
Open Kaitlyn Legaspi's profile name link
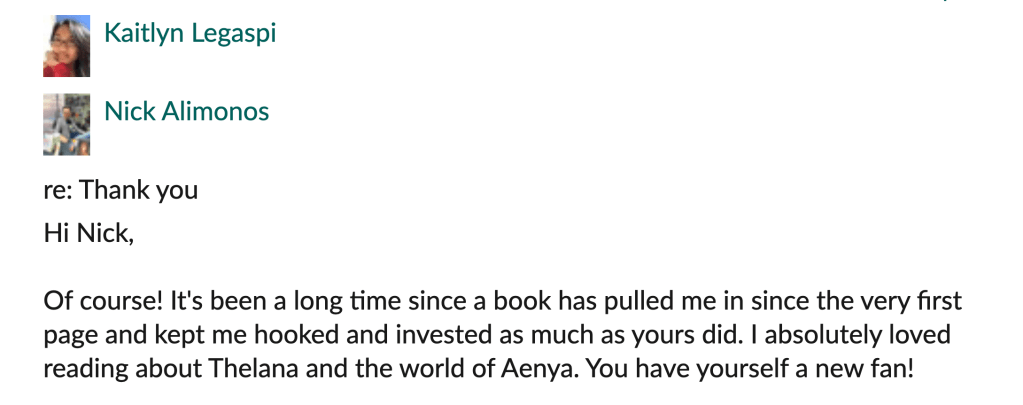[190, 33]
